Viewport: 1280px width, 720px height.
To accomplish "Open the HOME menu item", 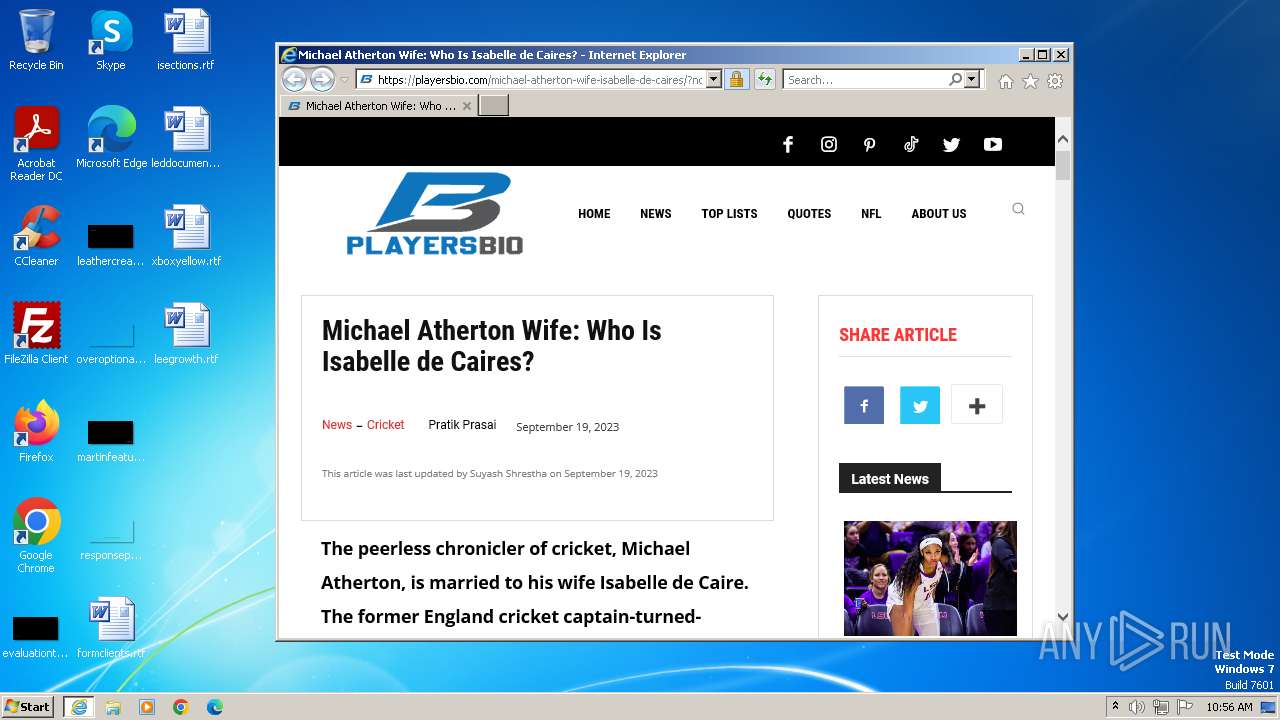I will [x=594, y=214].
